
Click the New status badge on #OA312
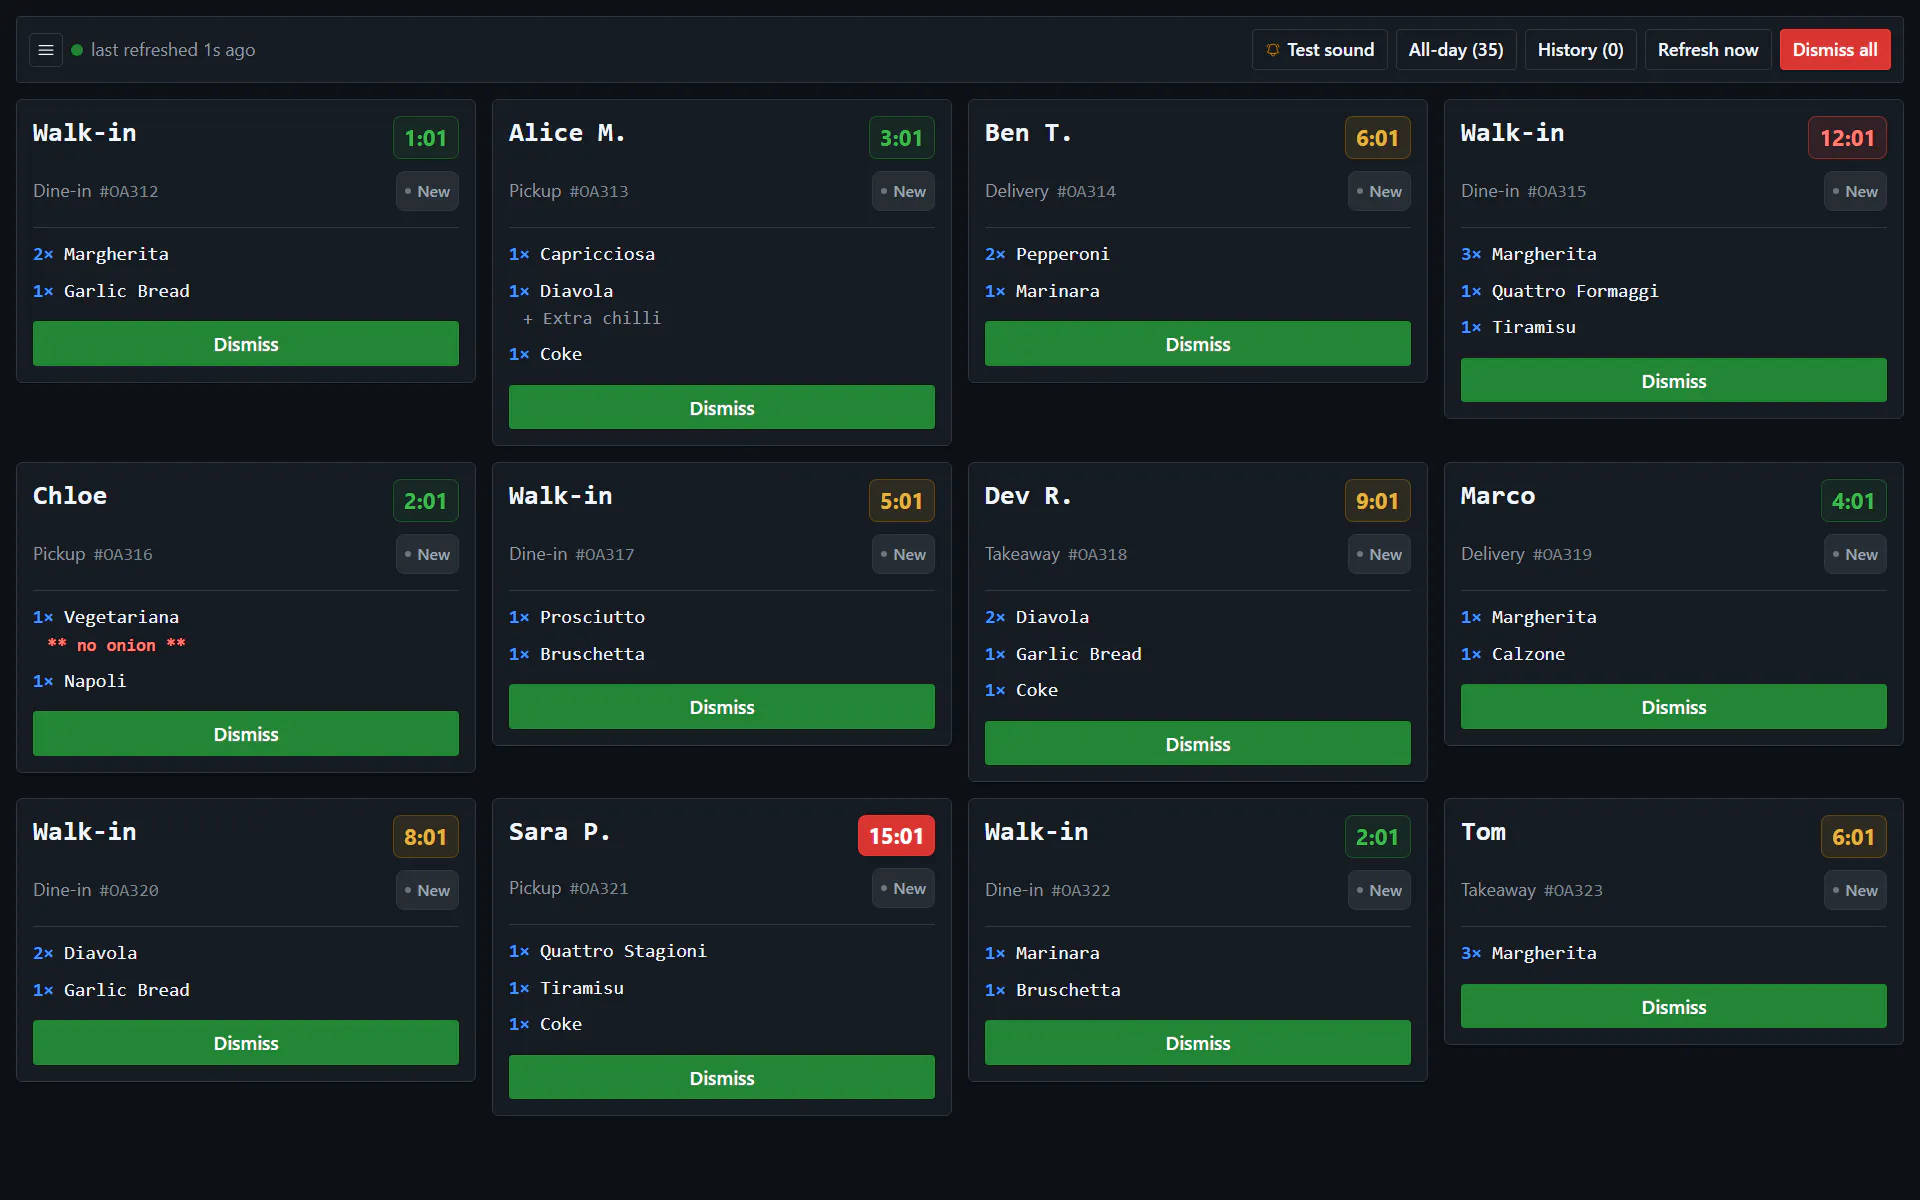tap(427, 191)
